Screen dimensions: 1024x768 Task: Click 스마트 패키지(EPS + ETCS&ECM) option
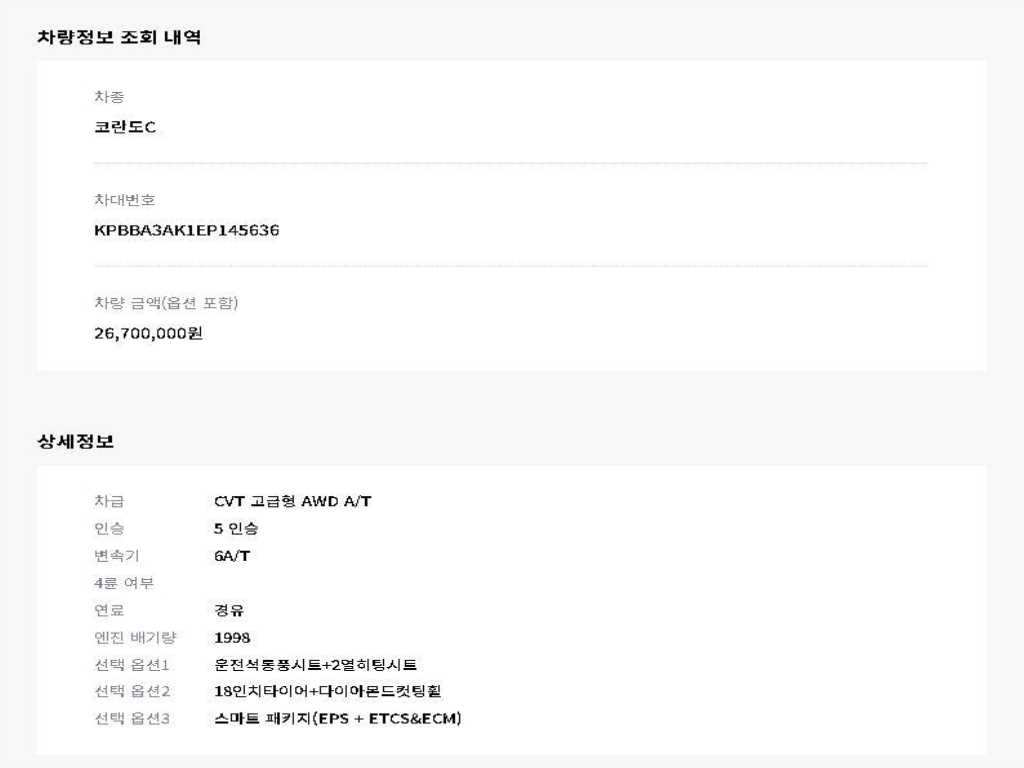click(338, 718)
